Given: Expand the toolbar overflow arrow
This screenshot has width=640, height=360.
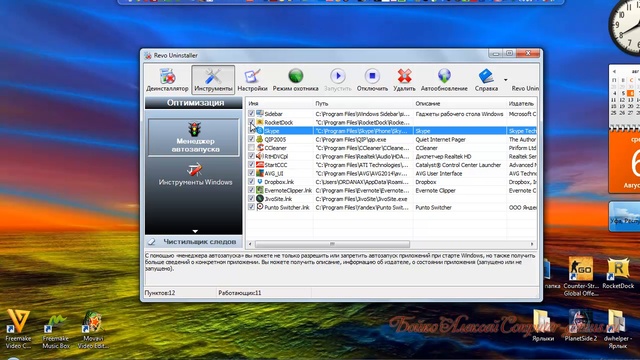Looking at the screenshot, I should (x=505, y=80).
